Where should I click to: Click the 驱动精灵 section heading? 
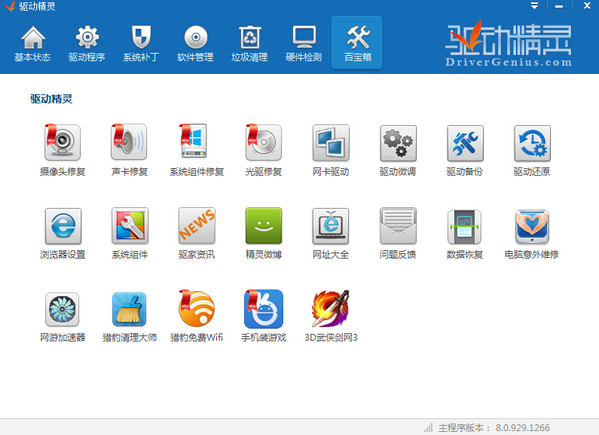[x=51, y=99]
